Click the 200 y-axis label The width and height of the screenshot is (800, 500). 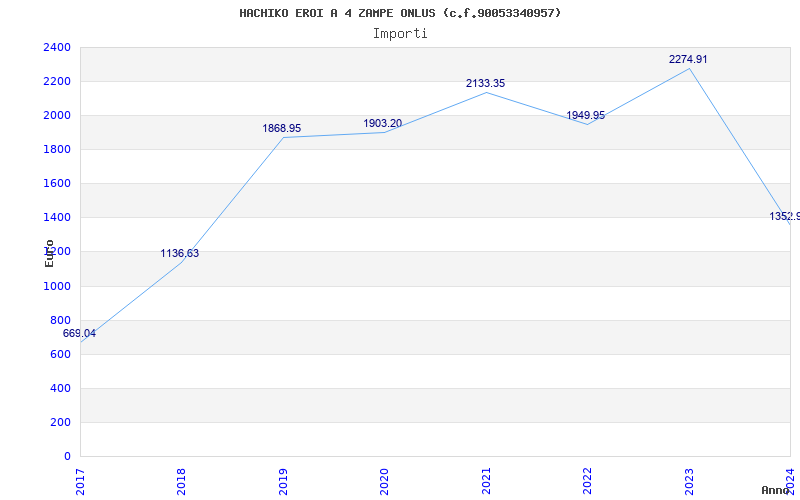pos(61,422)
